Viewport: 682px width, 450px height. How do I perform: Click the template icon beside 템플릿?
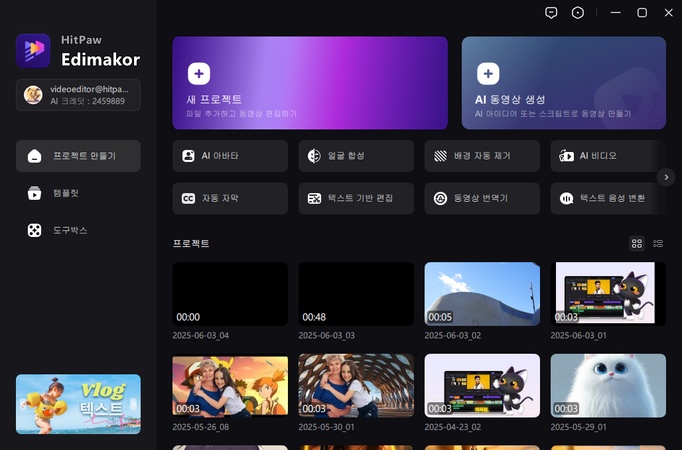click(34, 193)
